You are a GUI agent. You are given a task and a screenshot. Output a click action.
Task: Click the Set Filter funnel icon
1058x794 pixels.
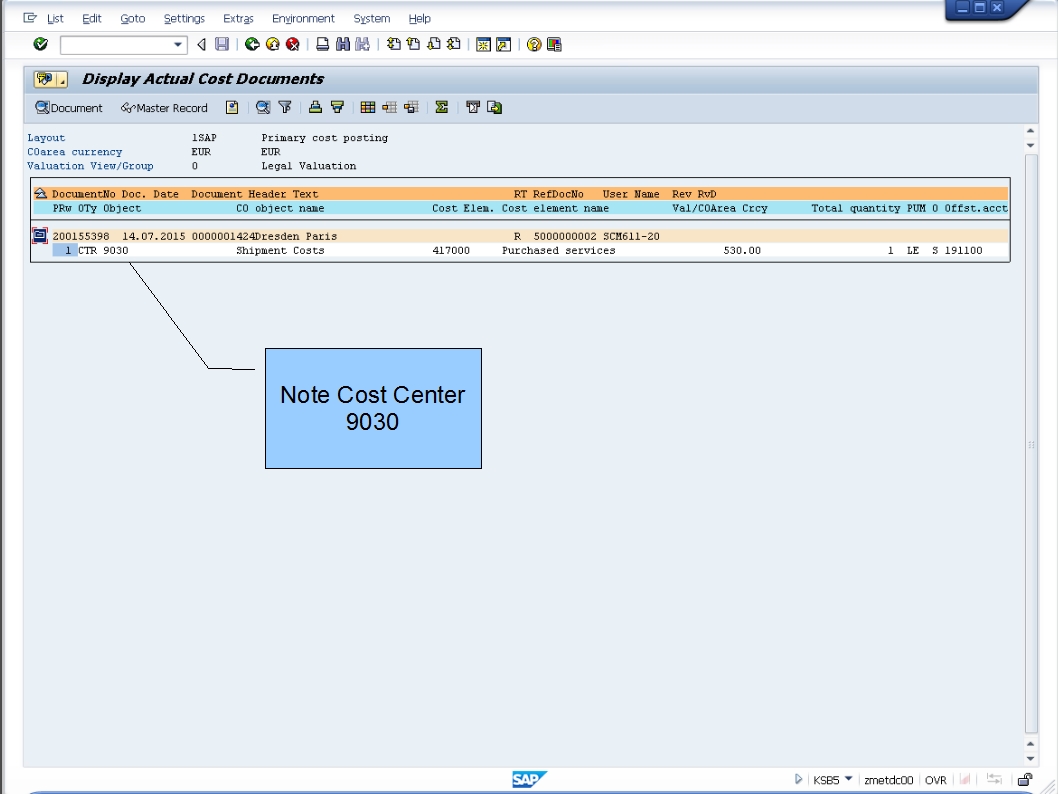click(x=285, y=107)
